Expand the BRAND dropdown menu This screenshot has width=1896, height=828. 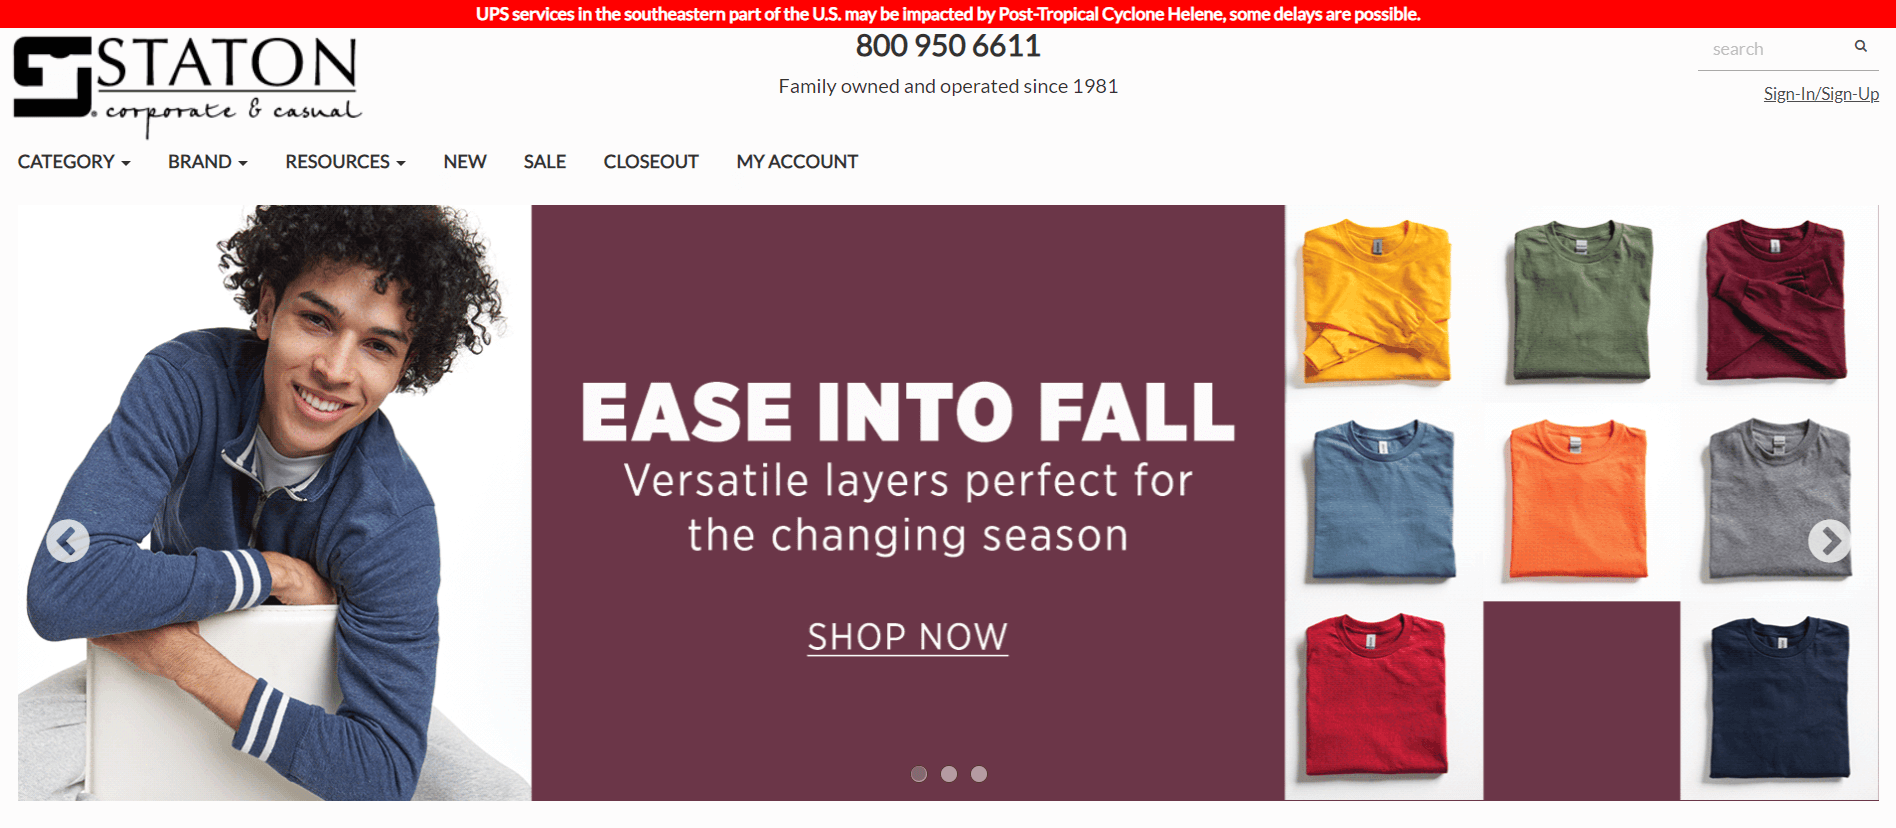click(208, 162)
